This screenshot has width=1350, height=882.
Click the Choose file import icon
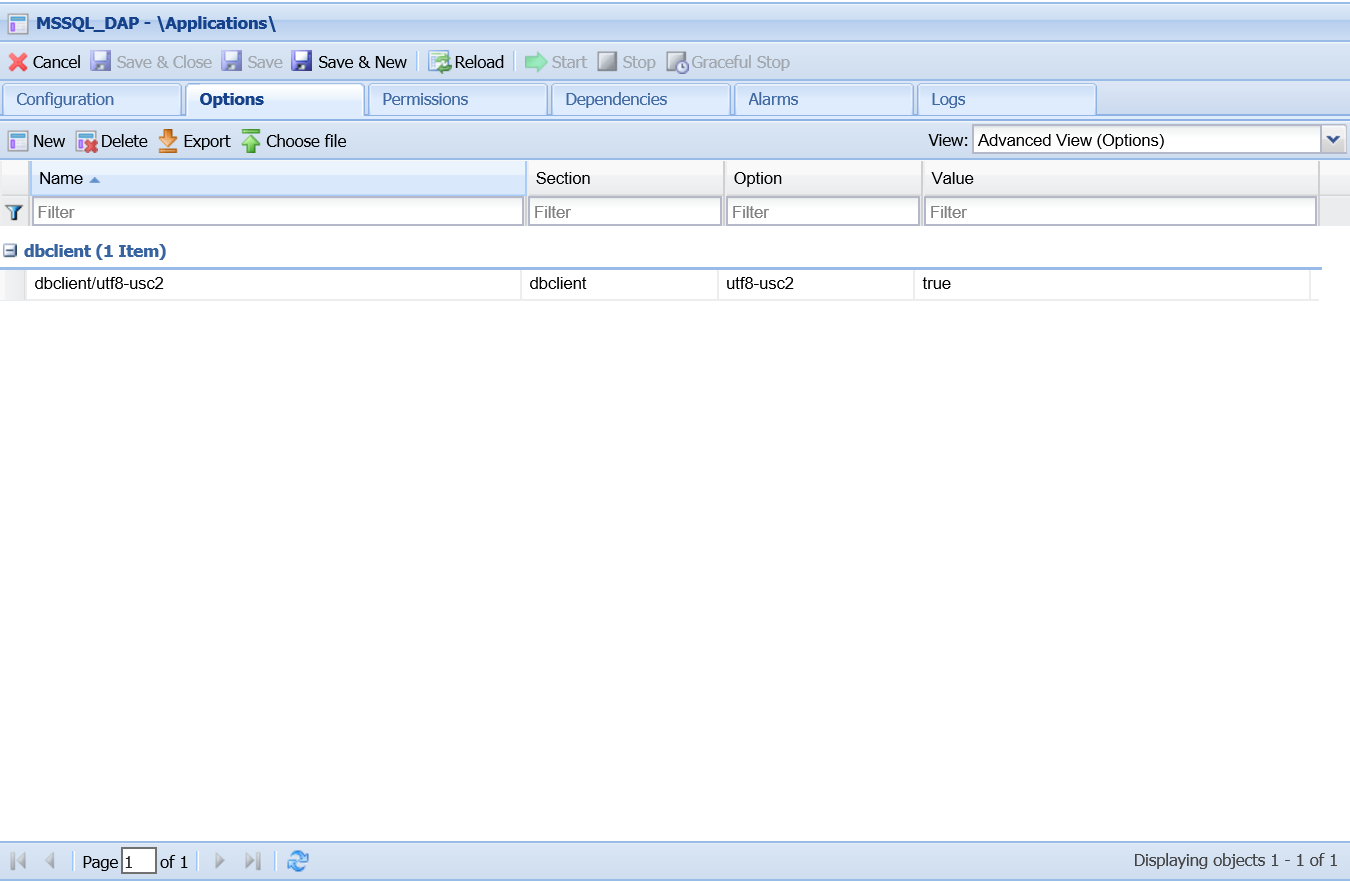[x=251, y=141]
